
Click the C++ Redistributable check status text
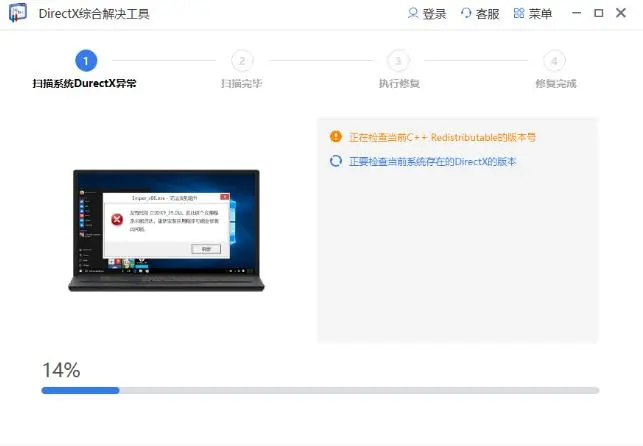(448, 137)
